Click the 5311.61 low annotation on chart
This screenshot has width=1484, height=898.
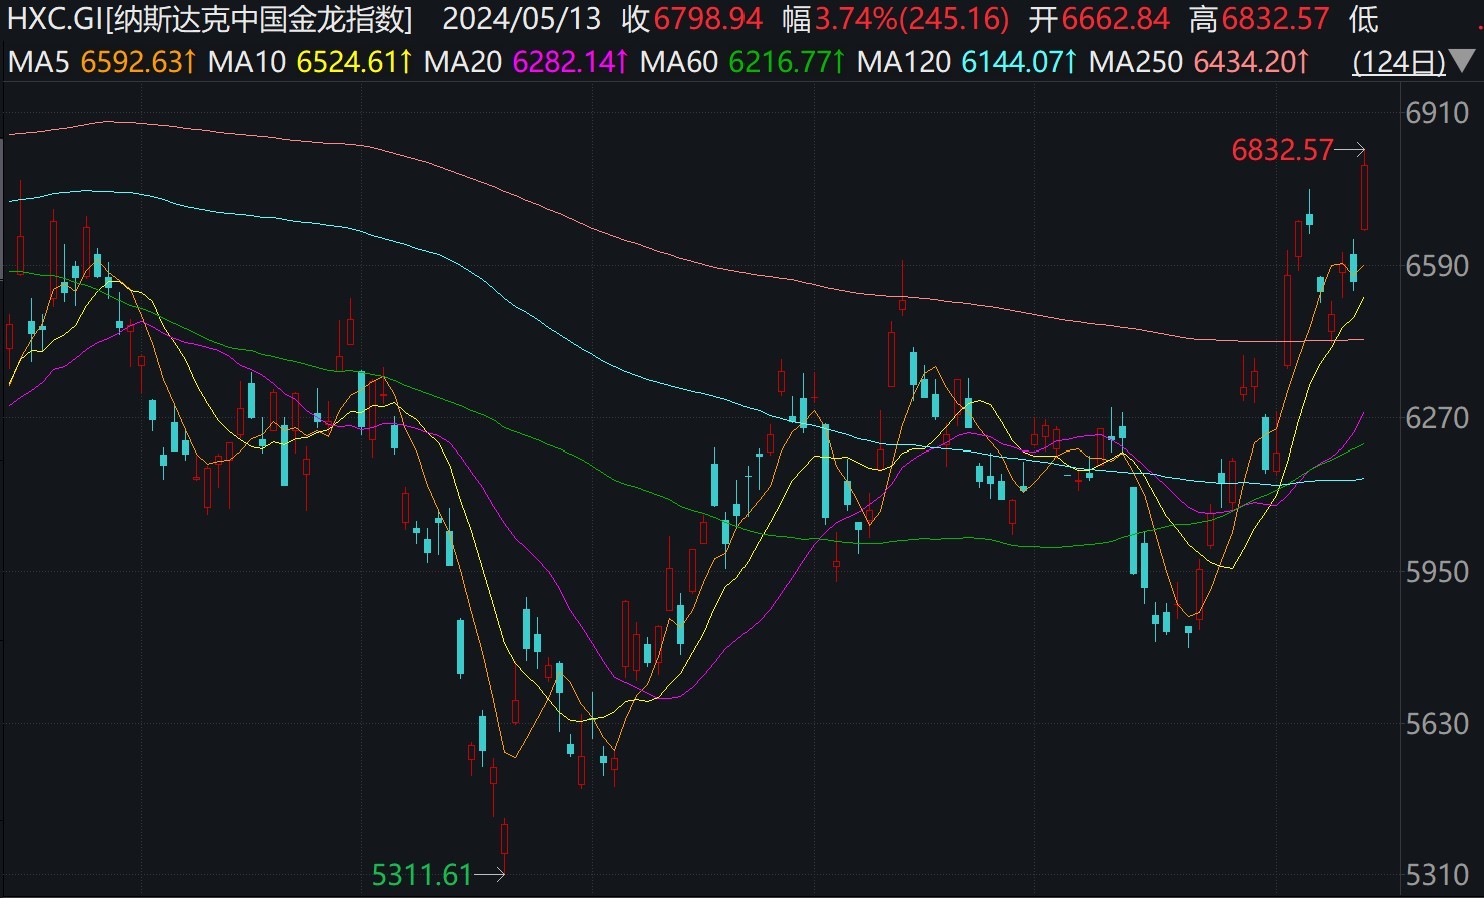click(422, 876)
